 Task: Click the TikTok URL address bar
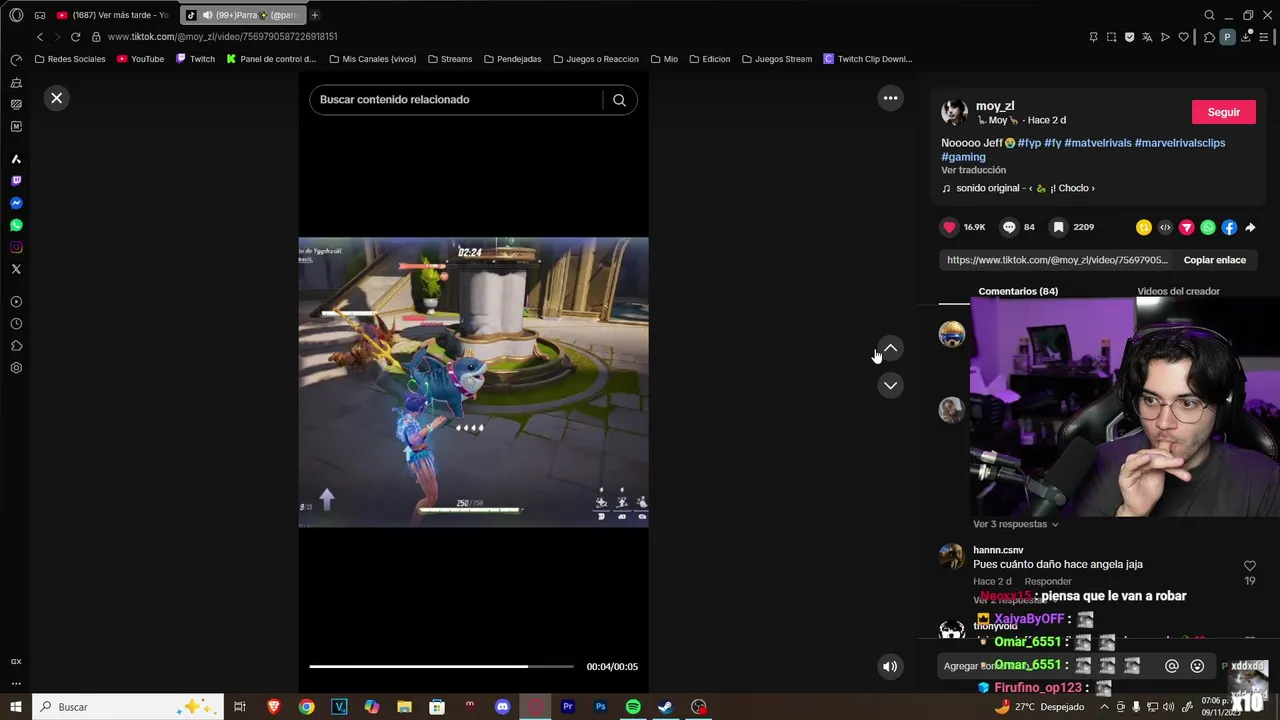pyautogui.click(x=222, y=37)
